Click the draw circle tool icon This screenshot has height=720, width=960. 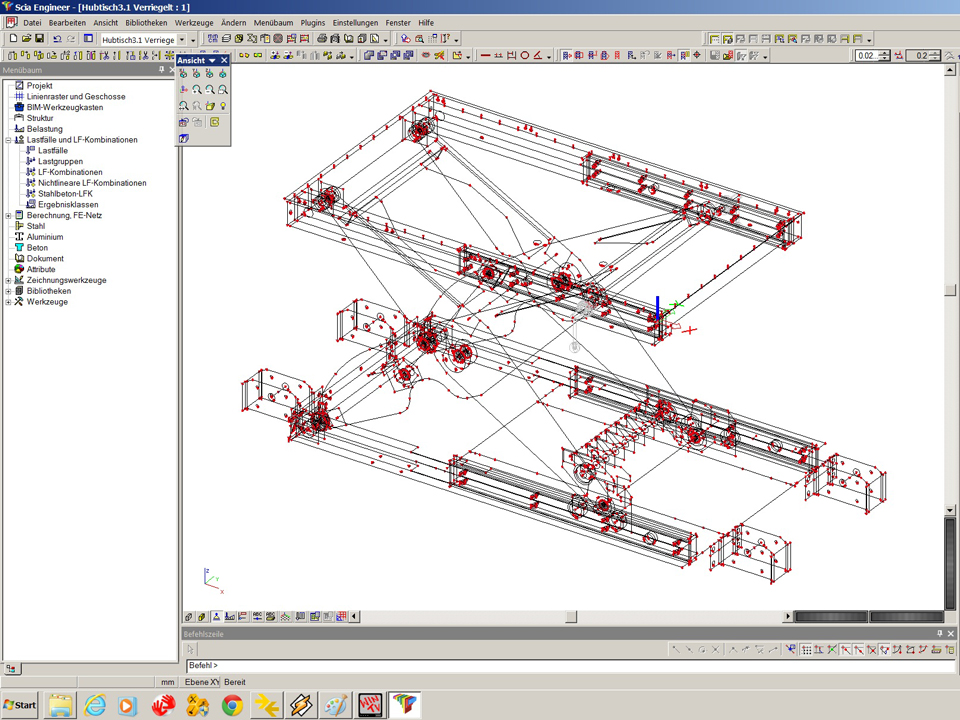pyautogui.click(x=524, y=56)
